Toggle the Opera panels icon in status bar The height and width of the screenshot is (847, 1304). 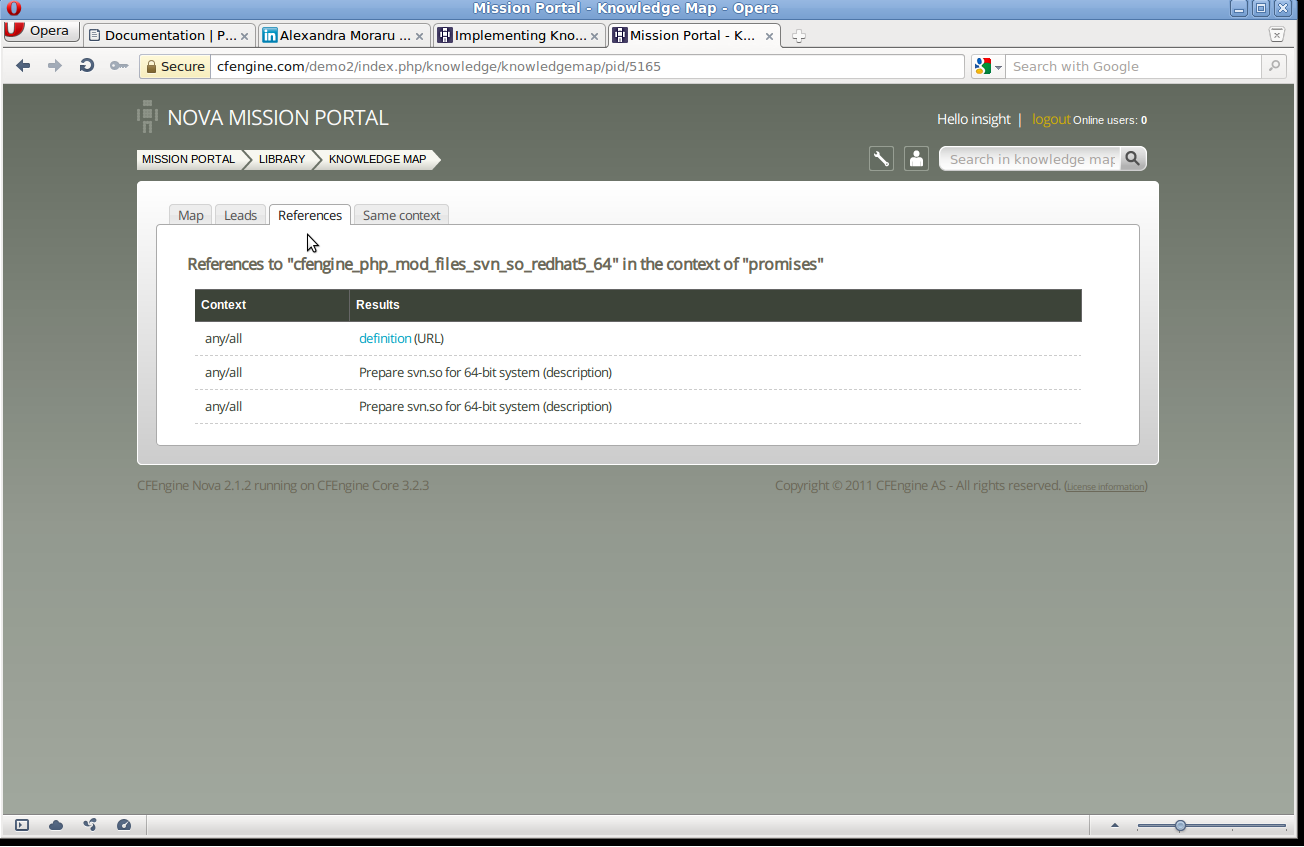[22, 825]
